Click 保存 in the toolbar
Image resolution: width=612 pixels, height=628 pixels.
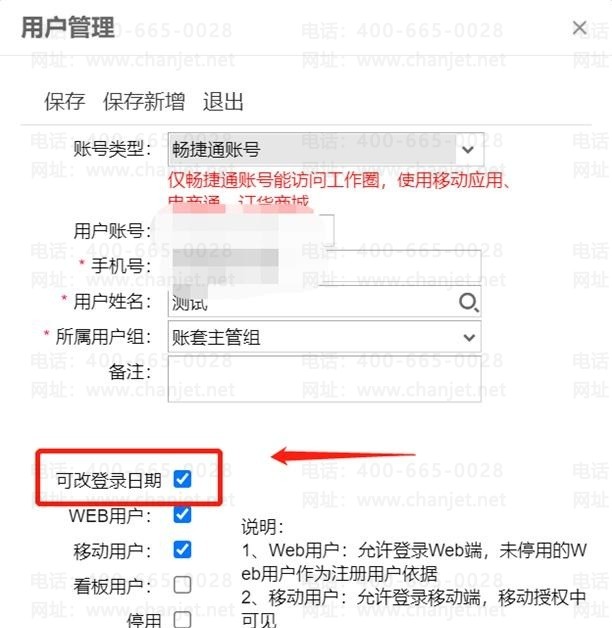click(x=64, y=101)
